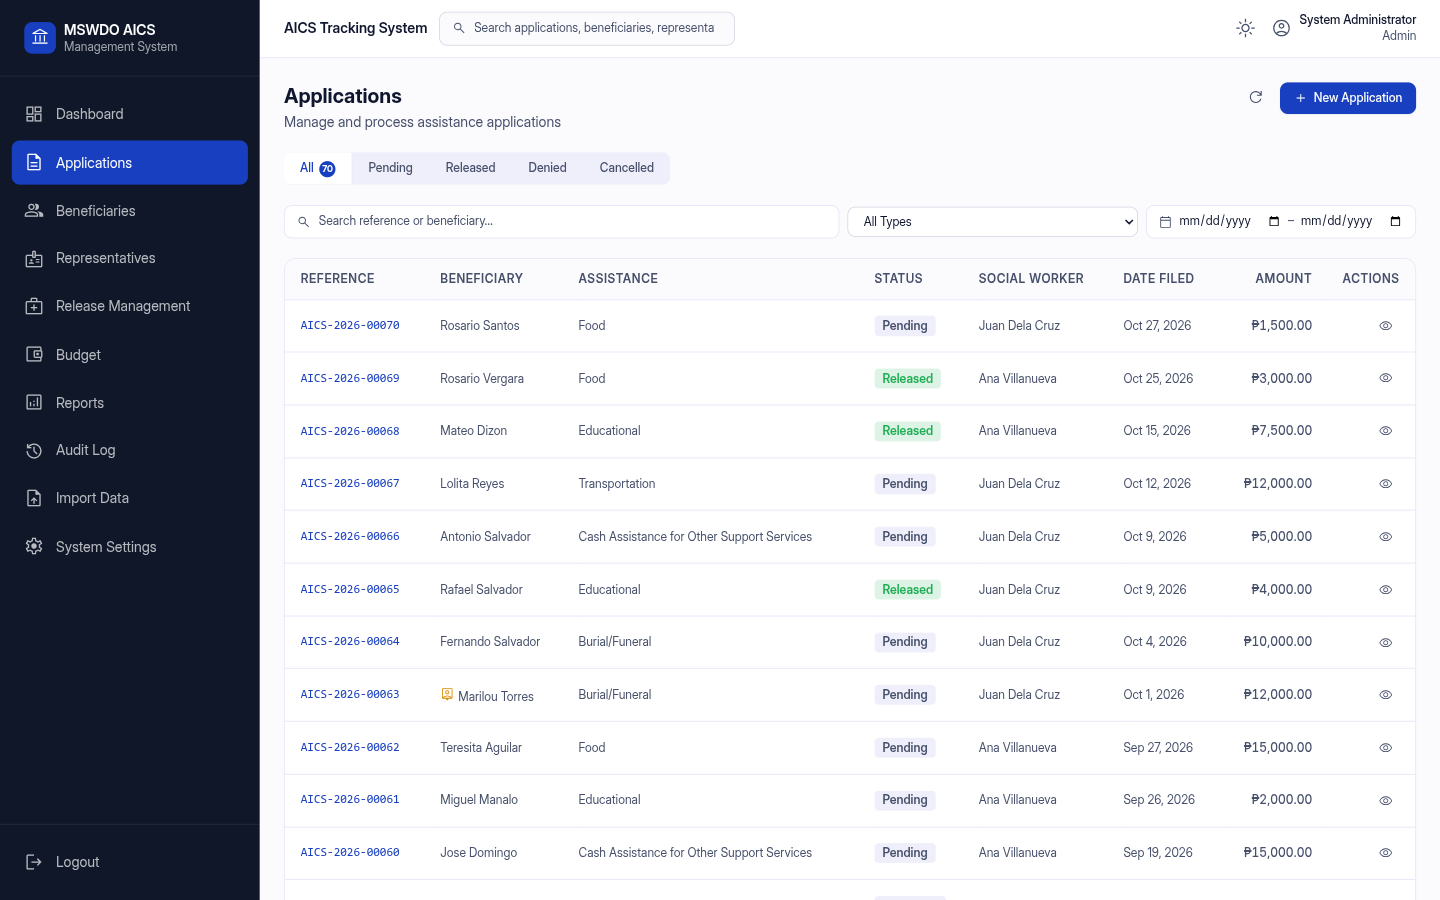Open the All Types assistance dropdown
1440x900 pixels.
tap(993, 222)
